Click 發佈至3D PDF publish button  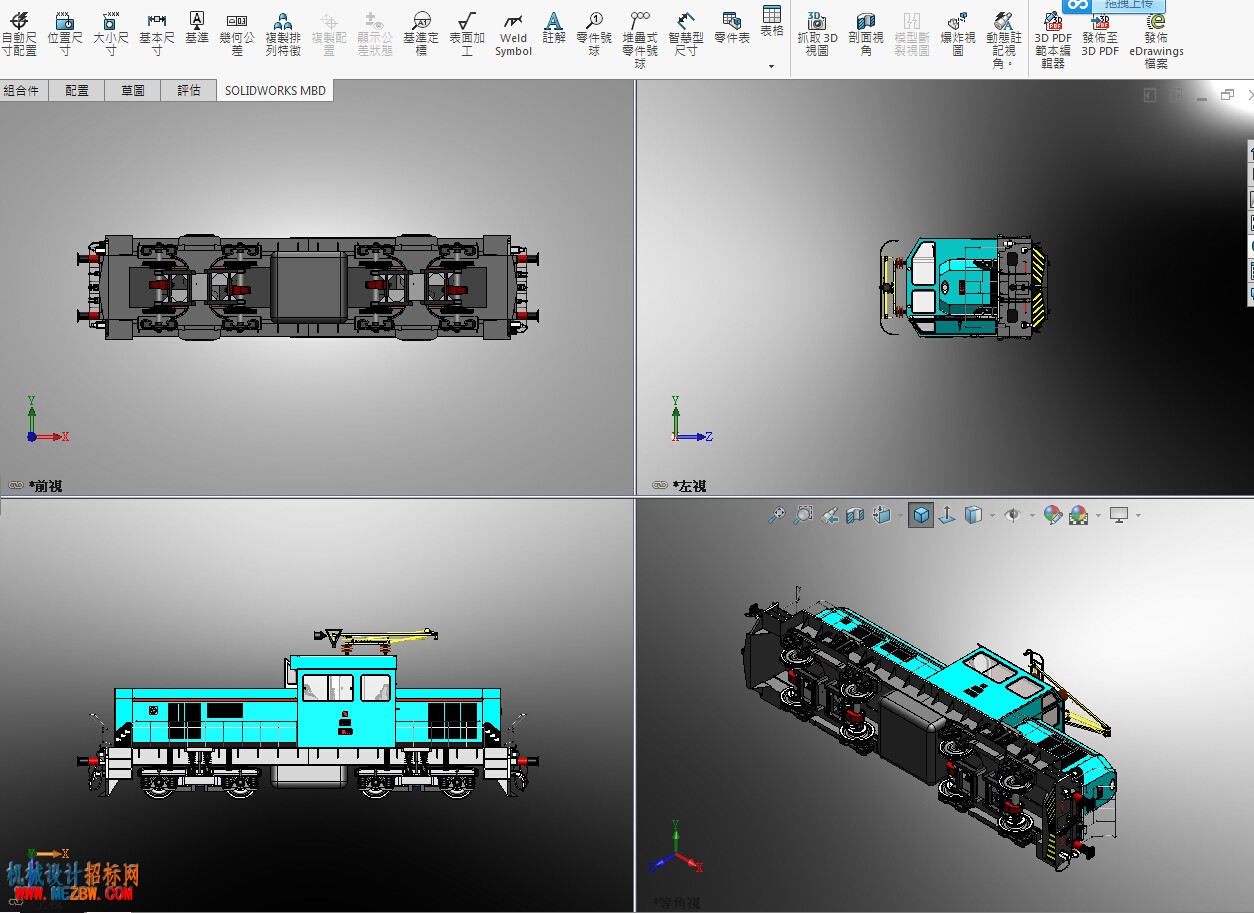tap(1100, 33)
